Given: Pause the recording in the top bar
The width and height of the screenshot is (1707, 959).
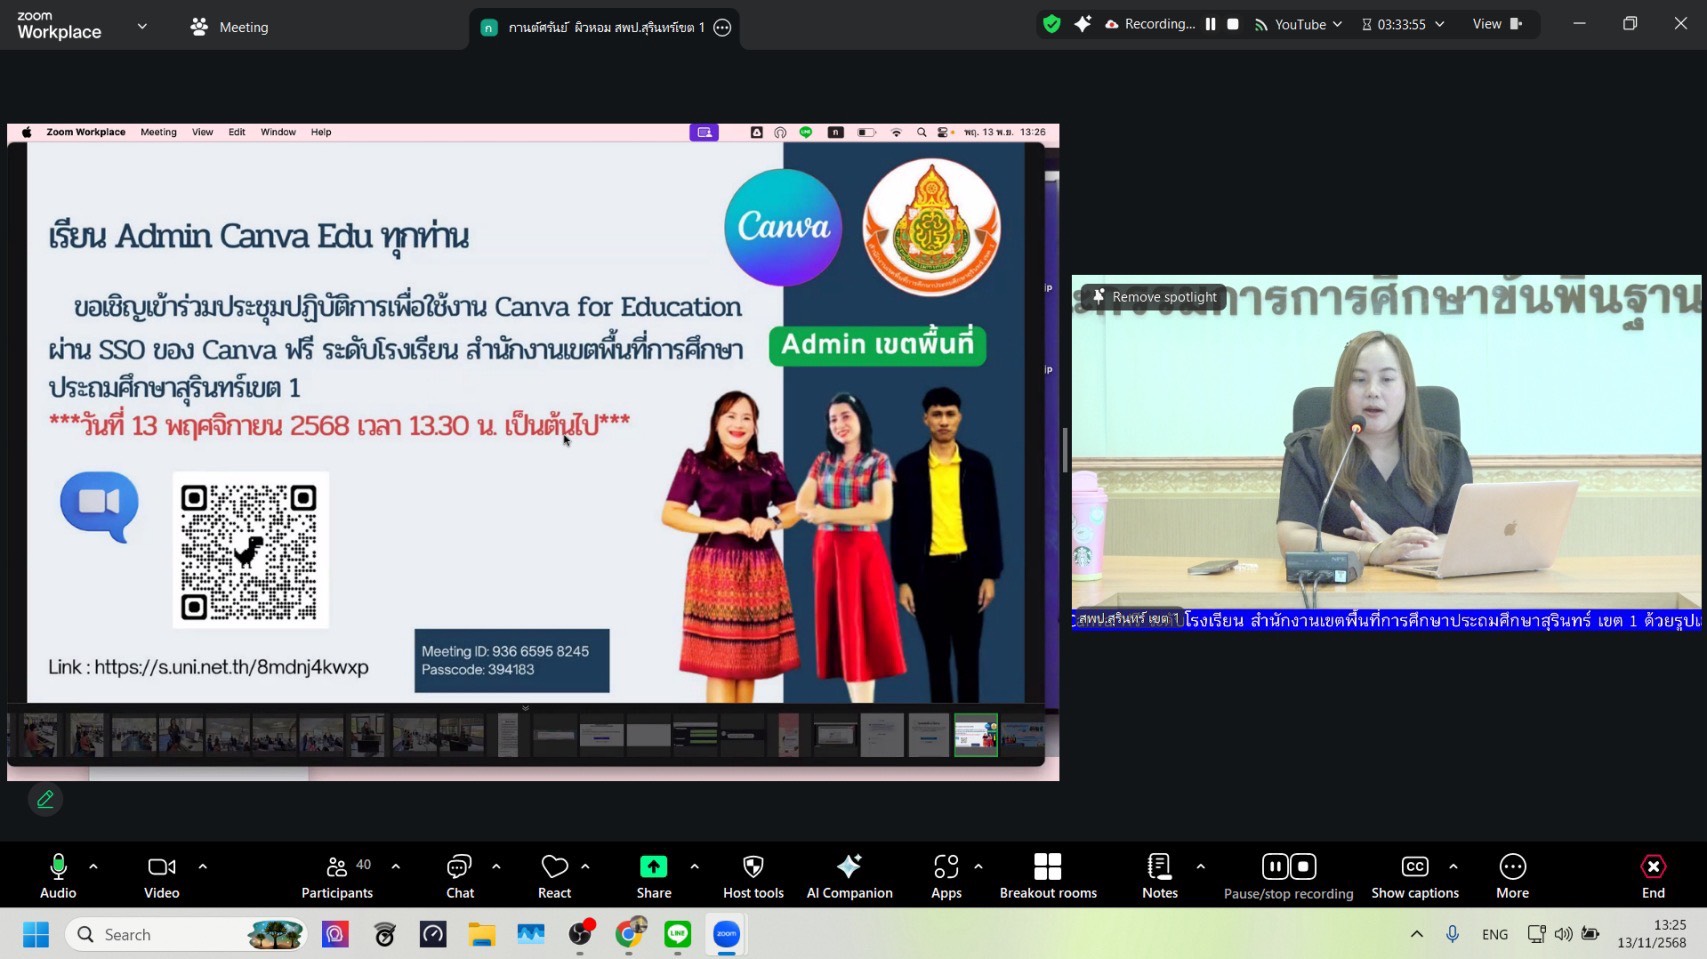Looking at the screenshot, I should [1210, 24].
